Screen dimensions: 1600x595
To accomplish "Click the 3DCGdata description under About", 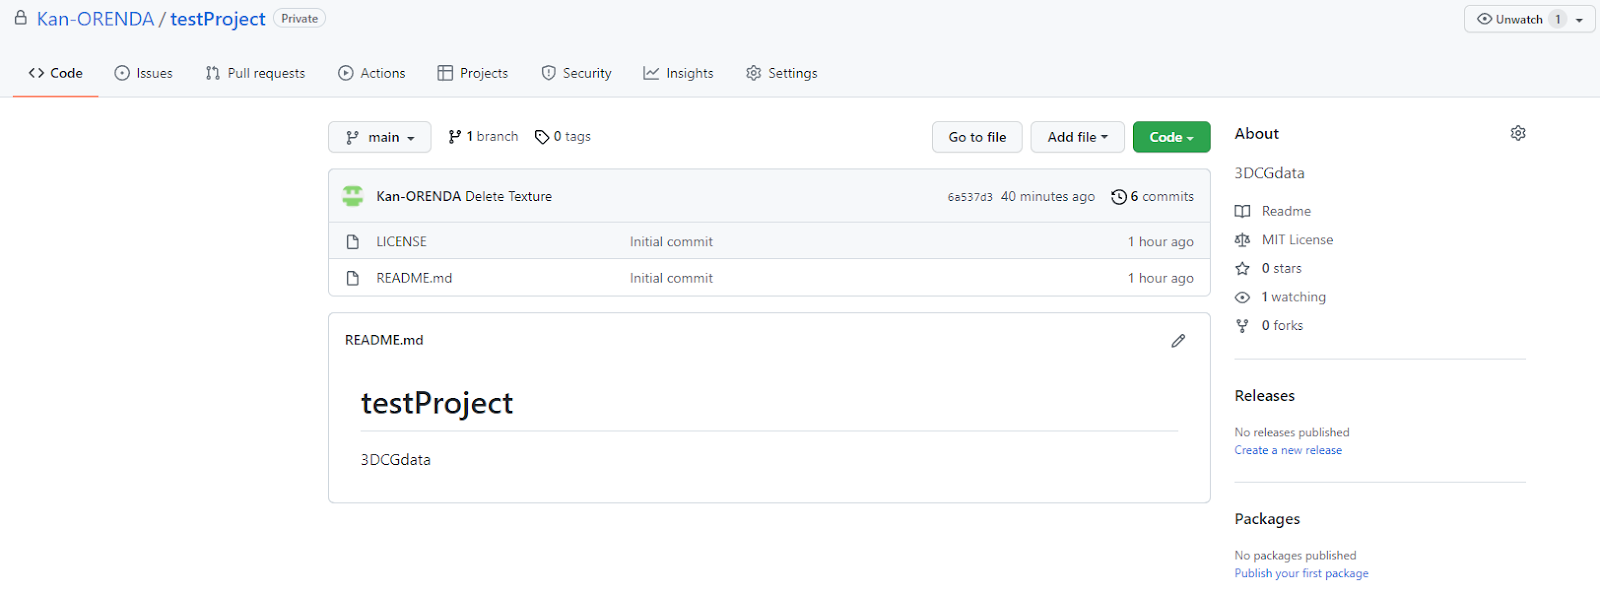I will coord(1269,173).
